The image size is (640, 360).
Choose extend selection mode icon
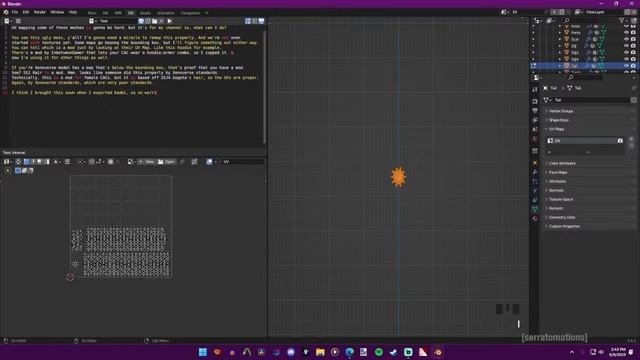(24, 170)
